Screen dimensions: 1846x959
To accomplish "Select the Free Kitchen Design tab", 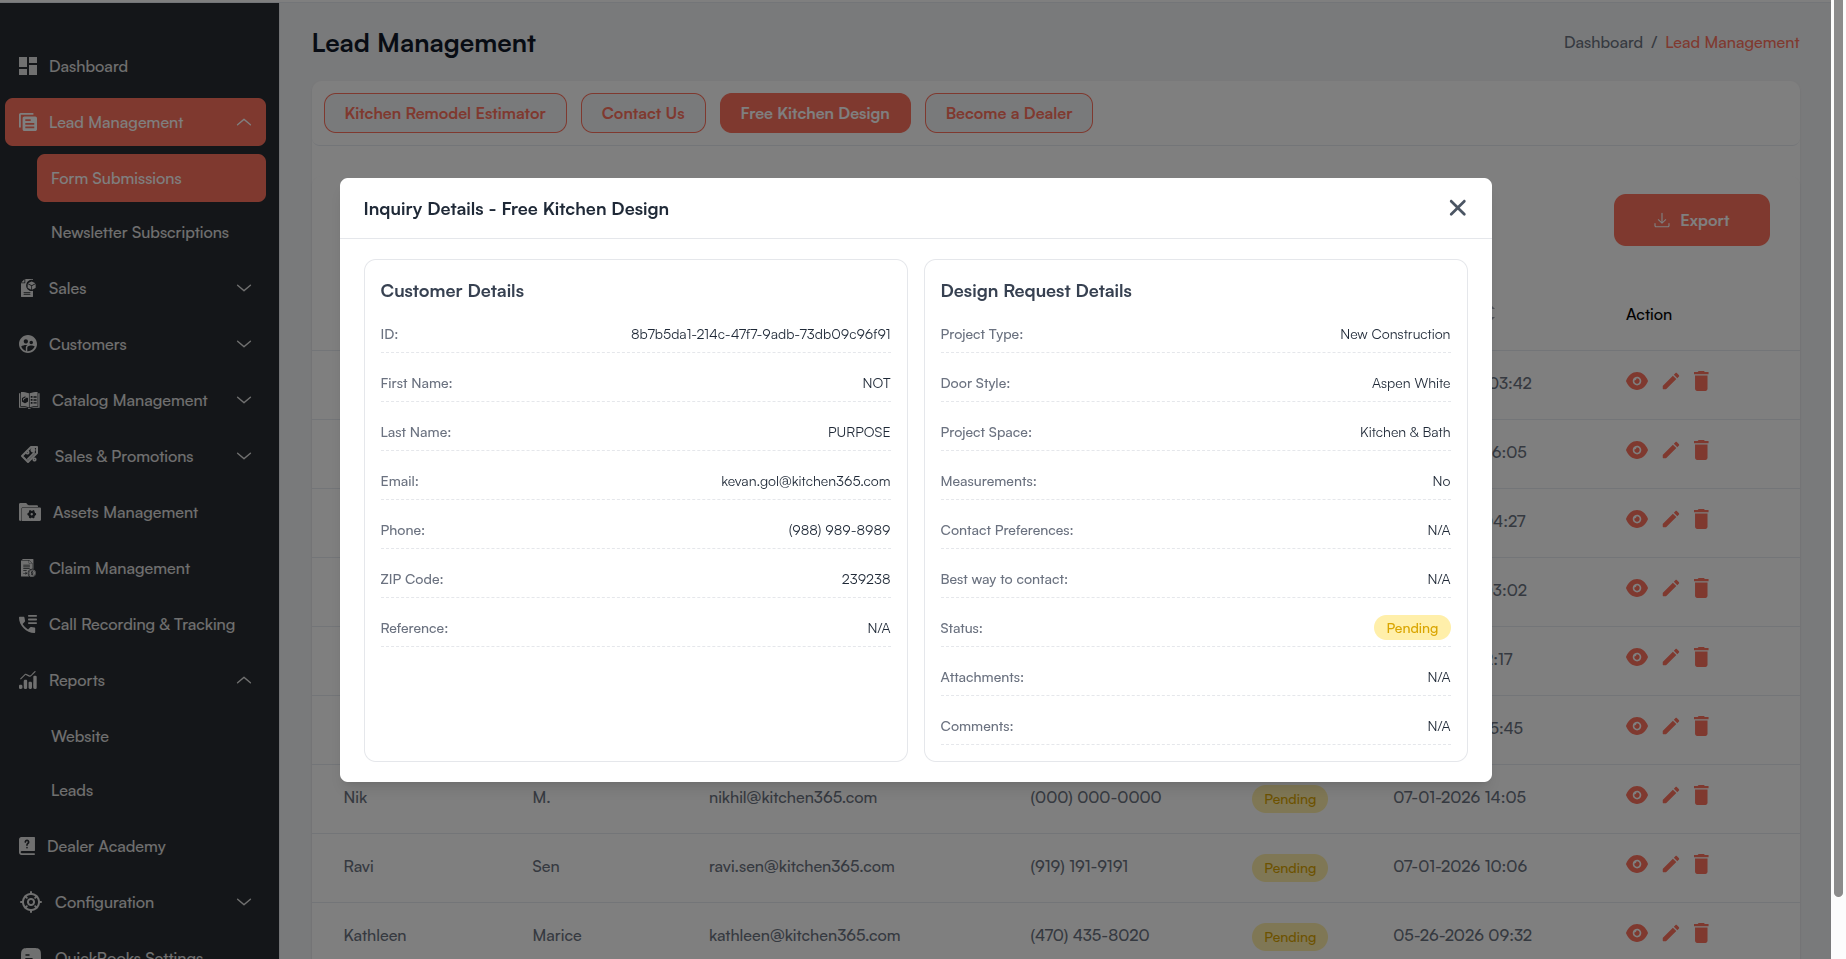I will tap(815, 113).
